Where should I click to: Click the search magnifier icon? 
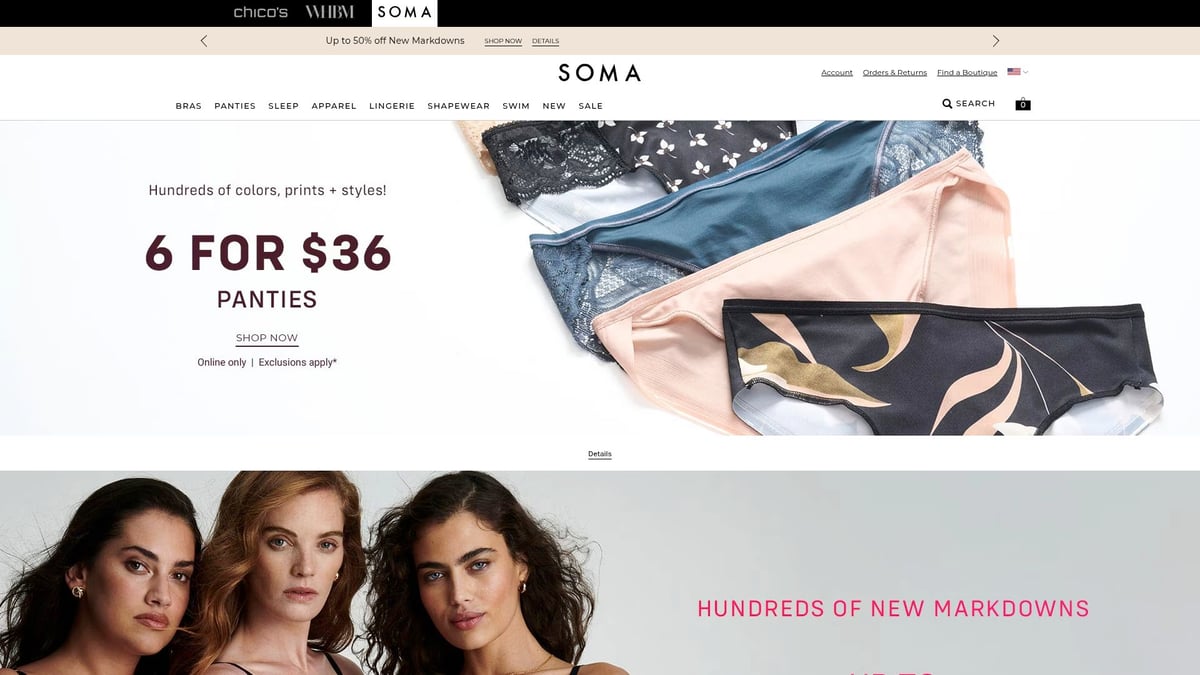[947, 104]
